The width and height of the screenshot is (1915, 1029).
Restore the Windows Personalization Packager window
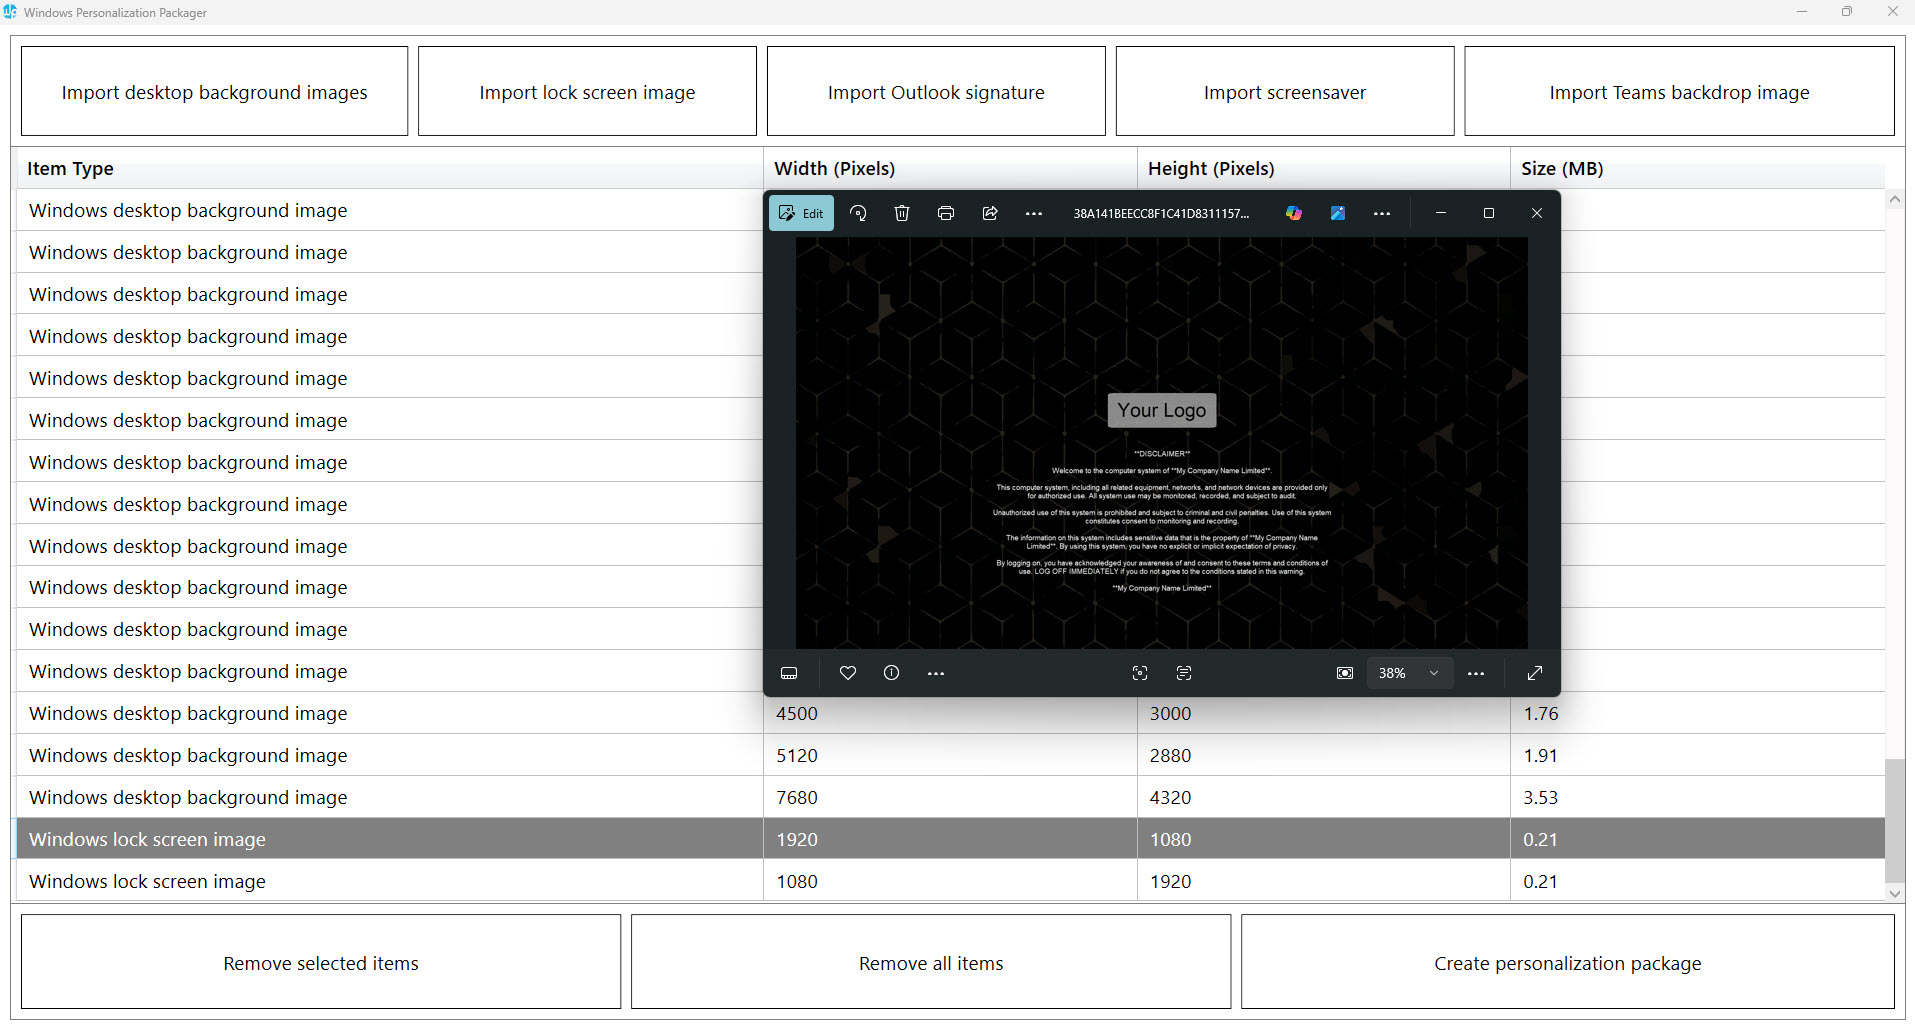(x=1847, y=12)
